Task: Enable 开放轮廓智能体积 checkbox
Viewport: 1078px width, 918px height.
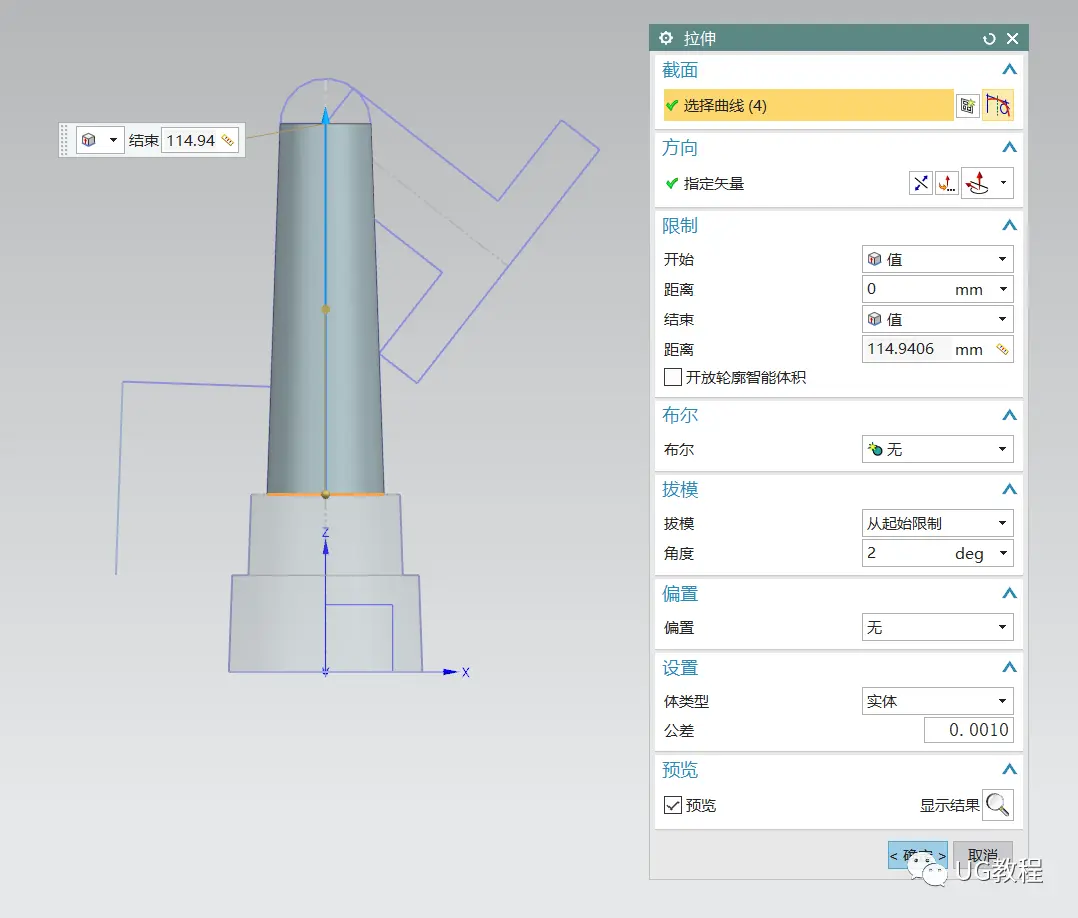Action: [672, 378]
